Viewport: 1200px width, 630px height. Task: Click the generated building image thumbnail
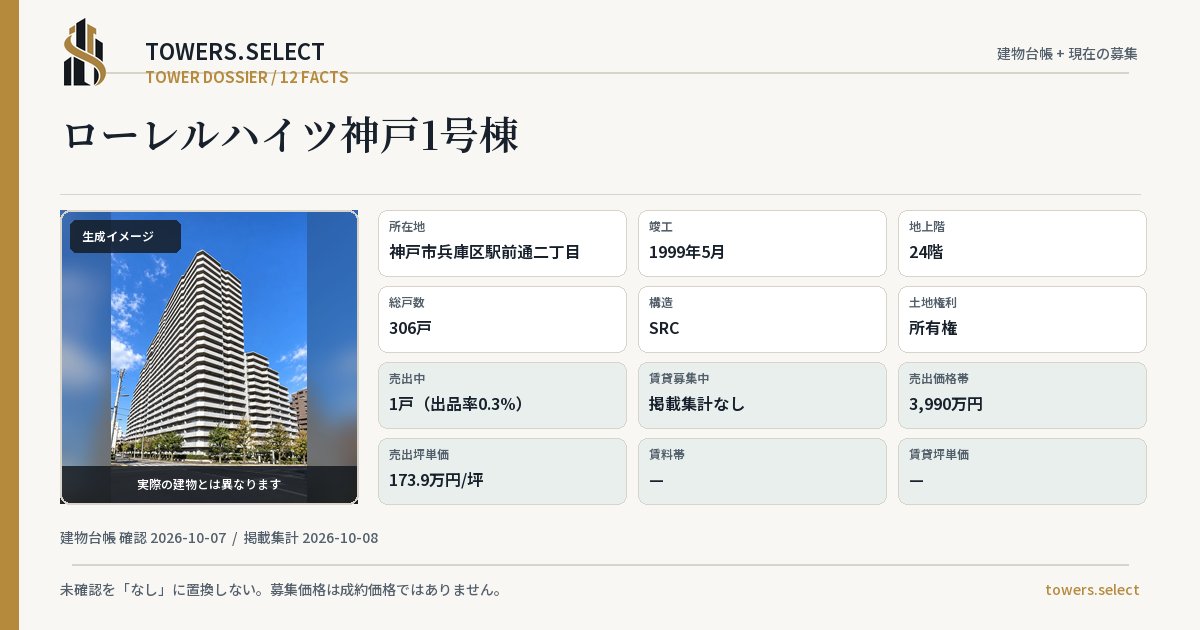(x=209, y=357)
